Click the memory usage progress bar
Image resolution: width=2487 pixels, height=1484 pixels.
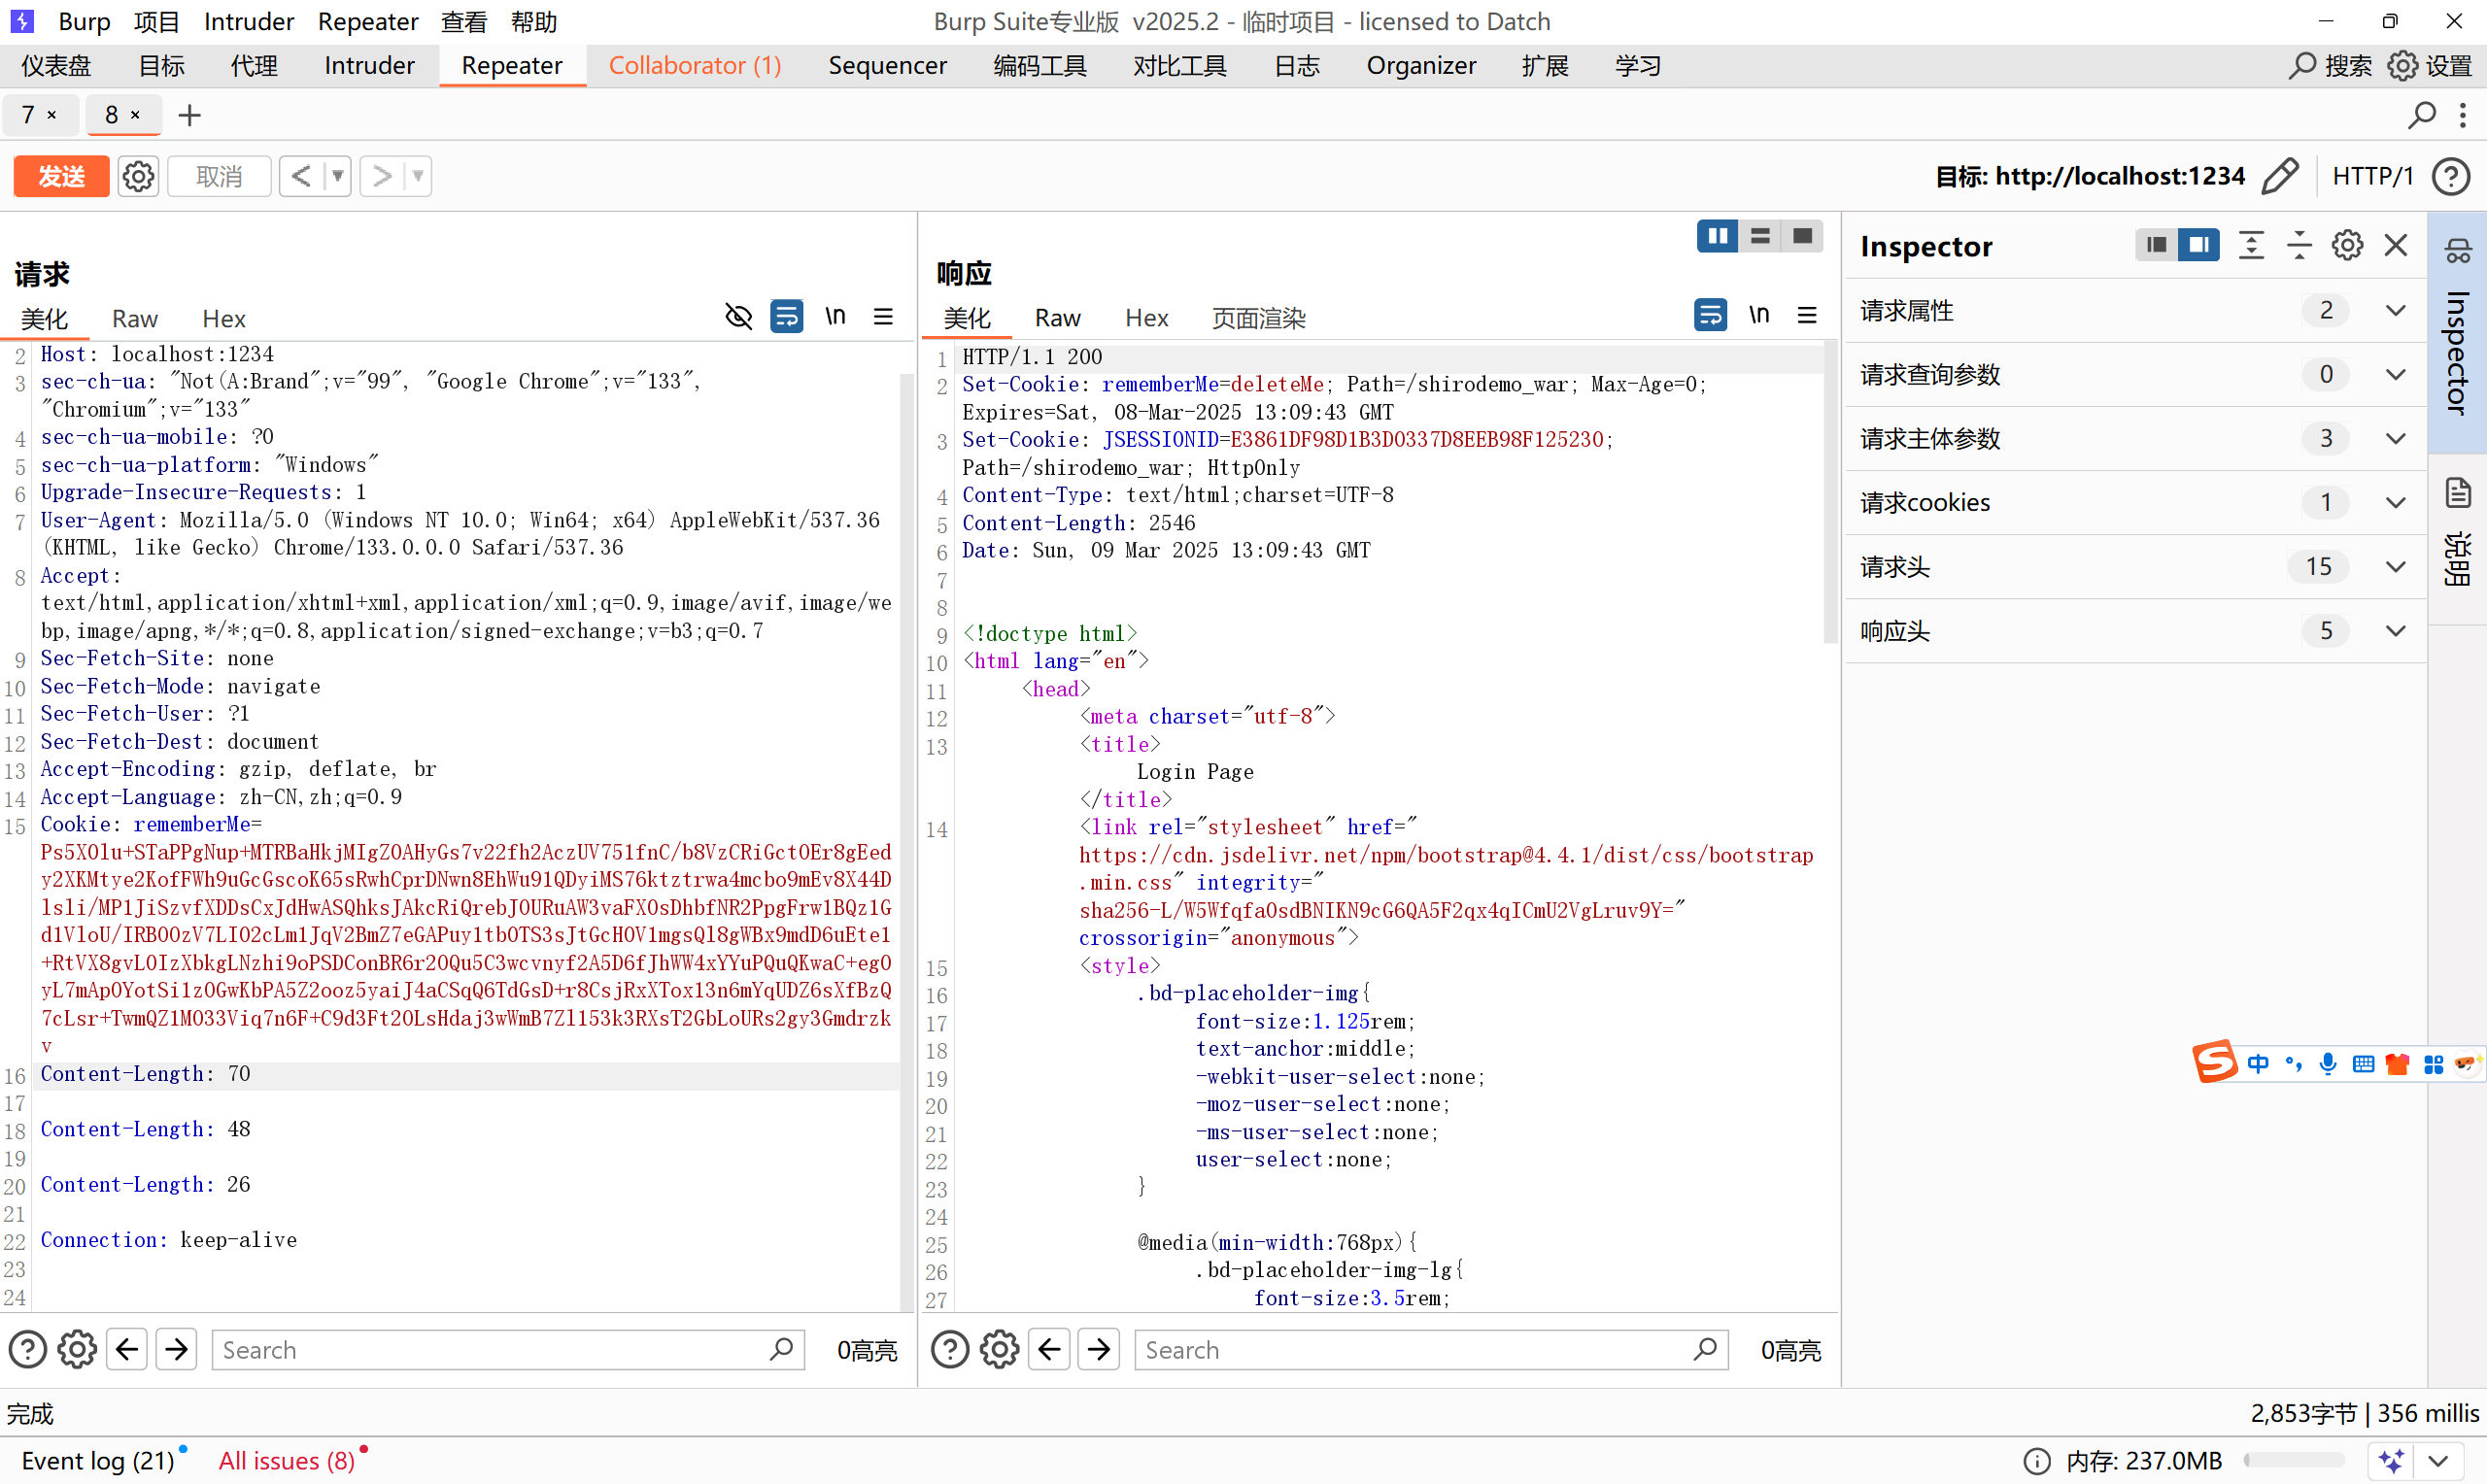coord(2294,1461)
